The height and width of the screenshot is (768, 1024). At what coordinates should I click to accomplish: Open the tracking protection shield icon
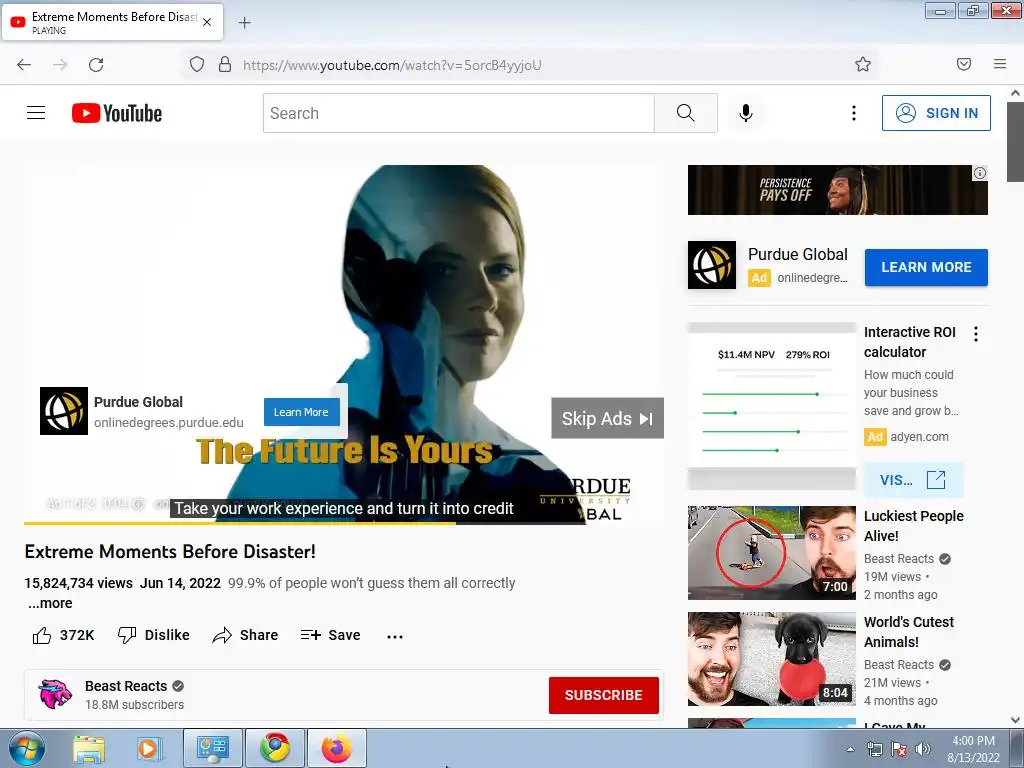click(197, 65)
